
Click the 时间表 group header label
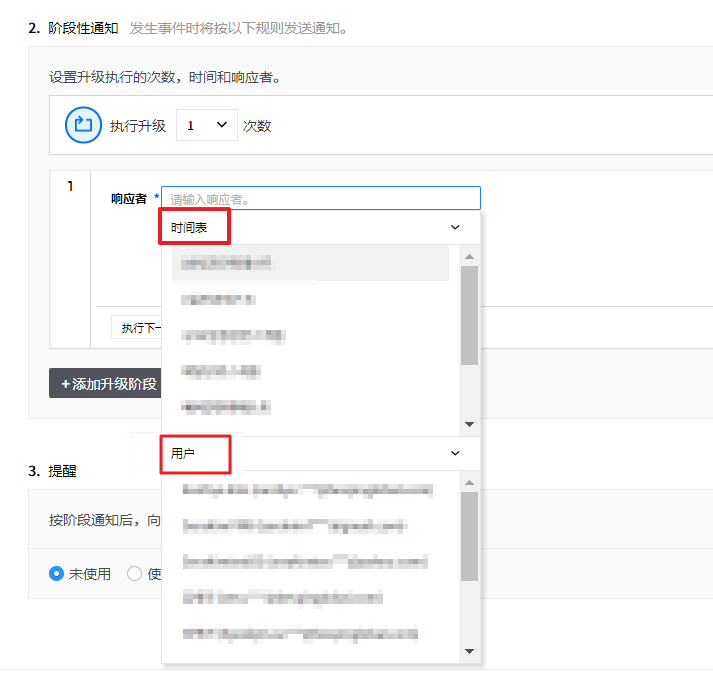[189, 228]
